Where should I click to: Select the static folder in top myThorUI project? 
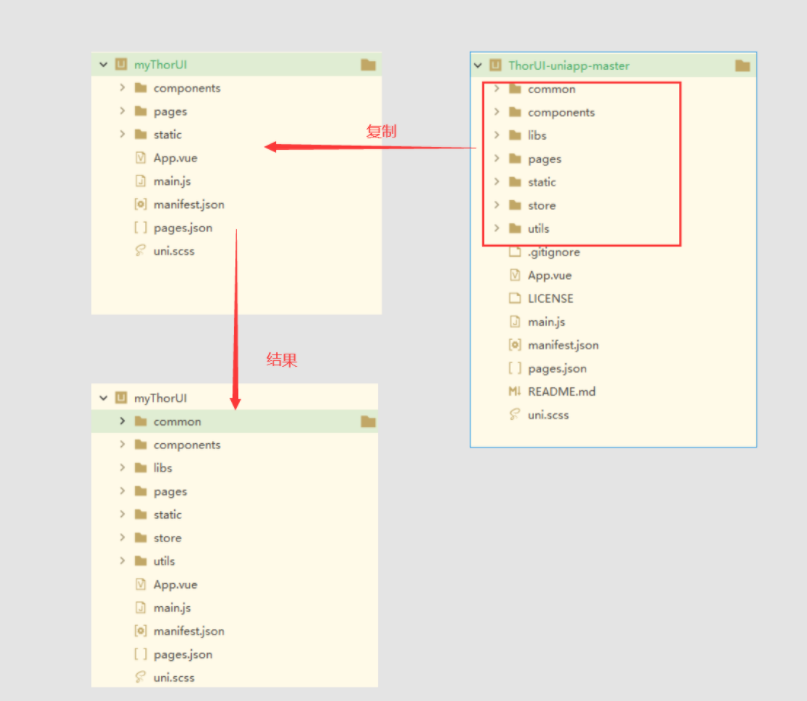(168, 134)
